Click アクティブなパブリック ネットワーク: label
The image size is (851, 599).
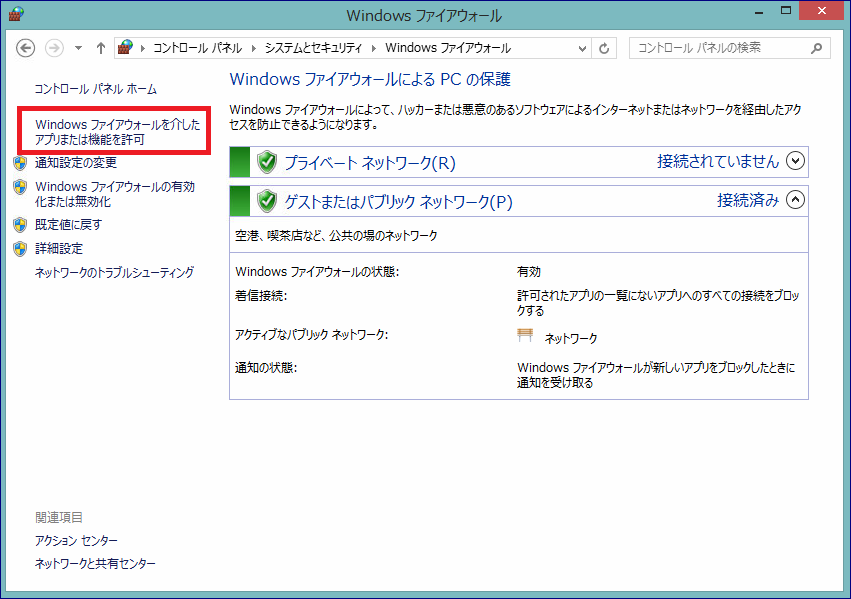[312, 334]
